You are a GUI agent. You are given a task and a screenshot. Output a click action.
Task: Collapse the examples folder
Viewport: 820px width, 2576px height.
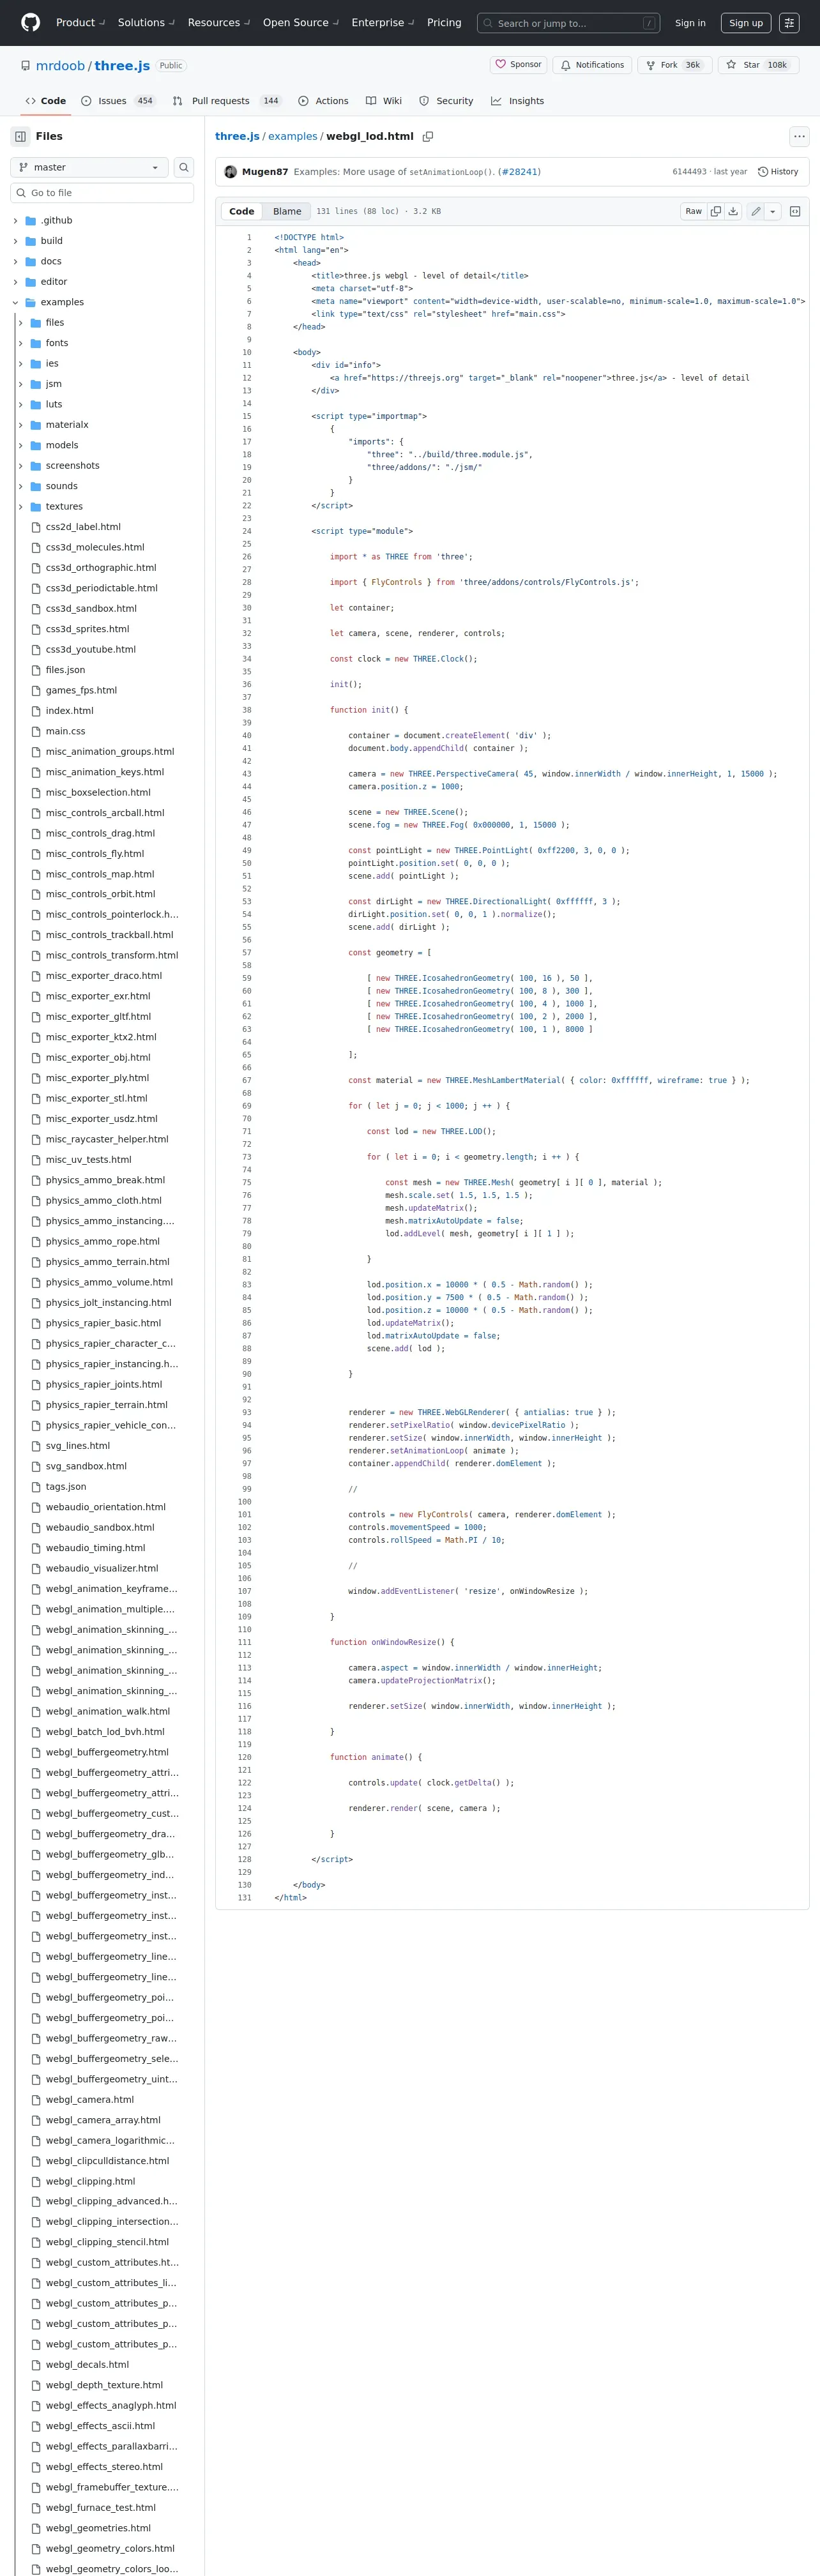(15, 302)
